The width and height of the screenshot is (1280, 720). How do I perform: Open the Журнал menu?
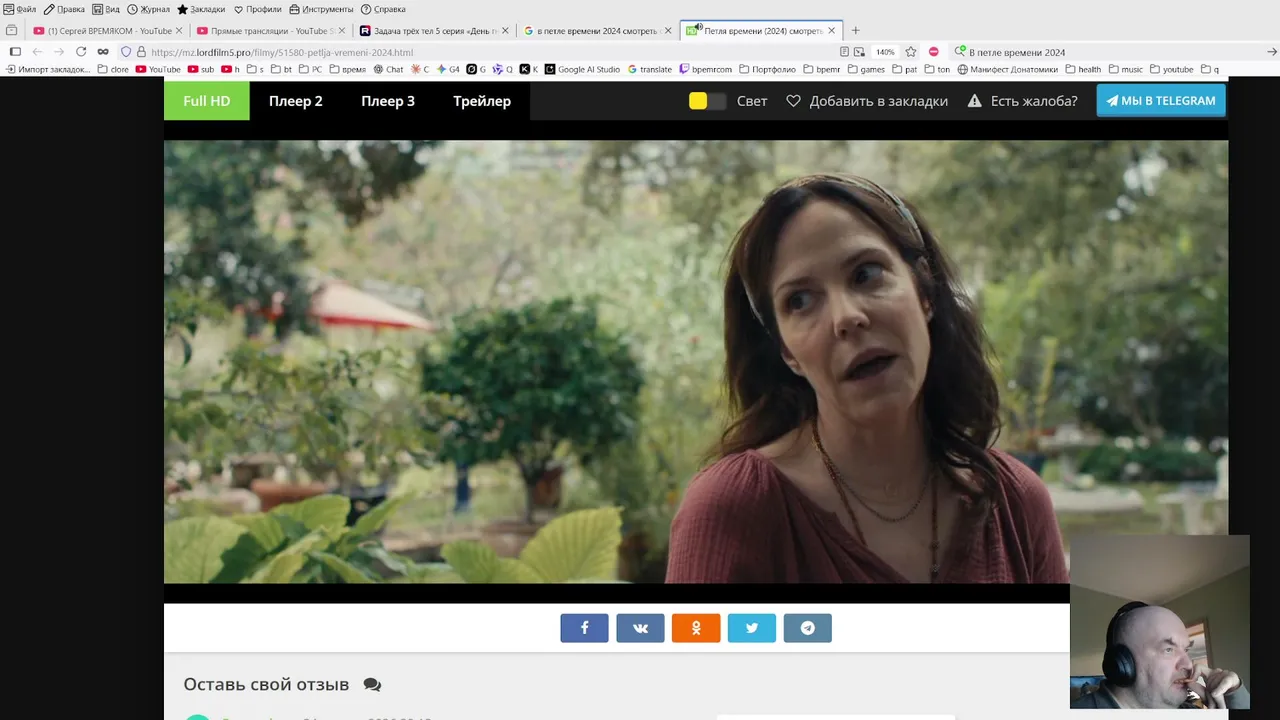click(148, 9)
